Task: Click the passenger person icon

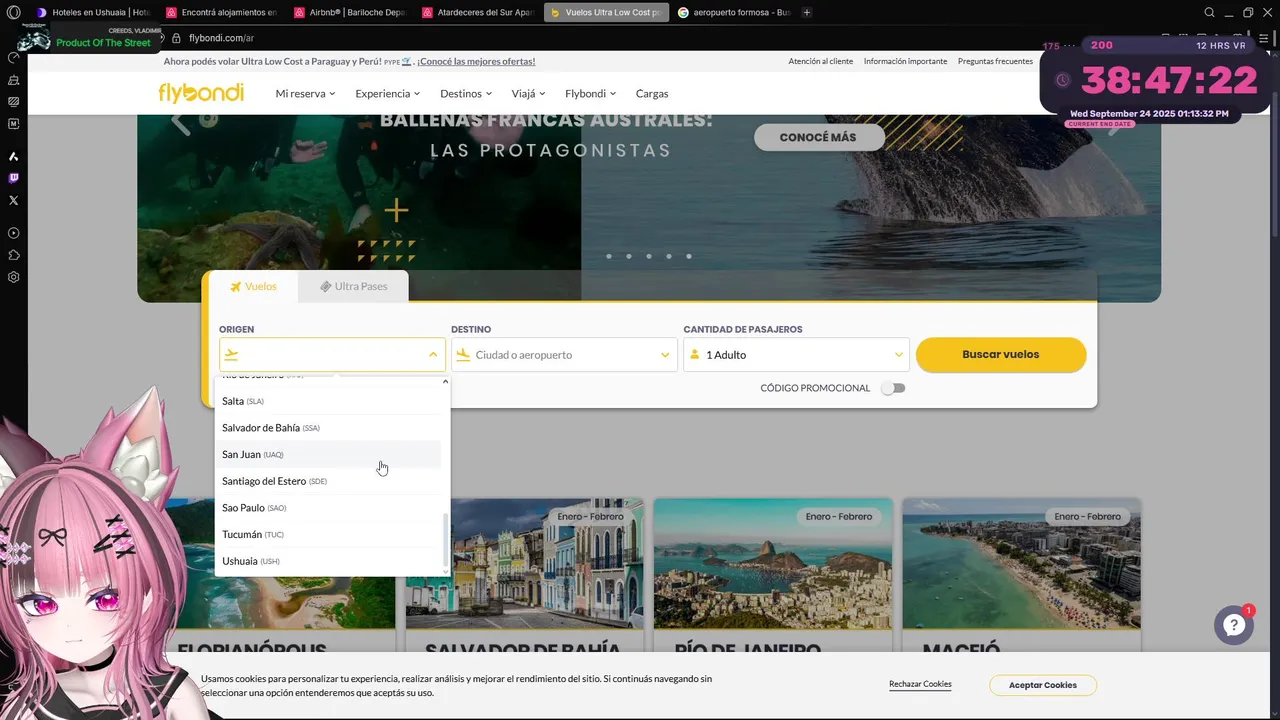Action: [x=695, y=355]
